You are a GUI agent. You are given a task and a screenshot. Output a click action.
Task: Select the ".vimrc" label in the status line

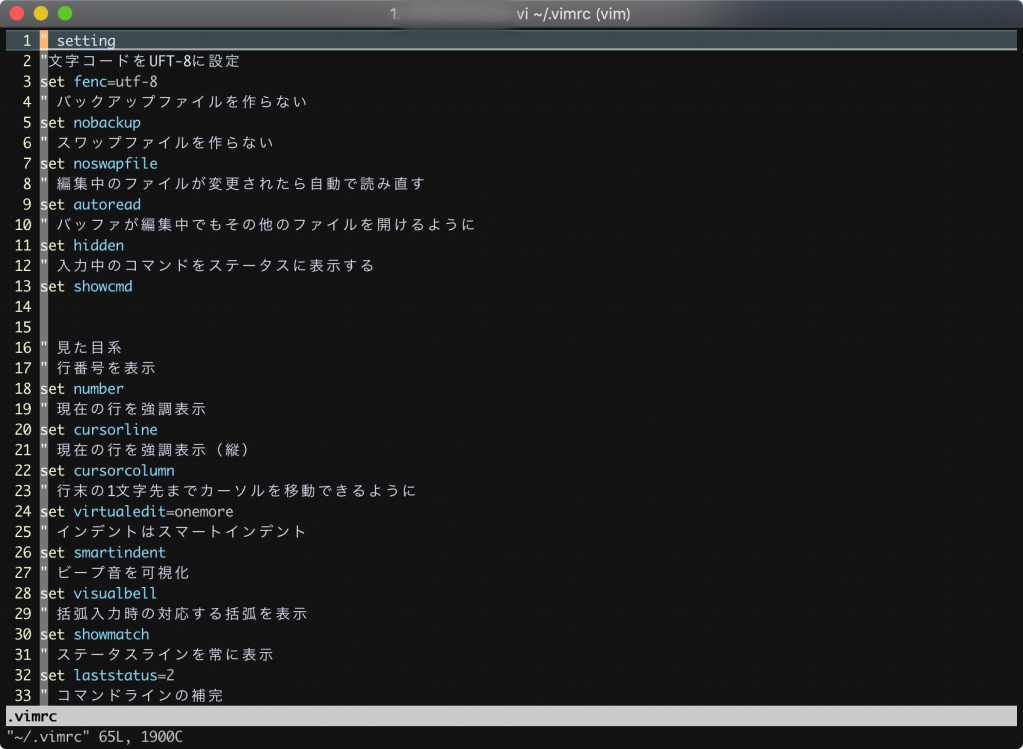pos(28,716)
